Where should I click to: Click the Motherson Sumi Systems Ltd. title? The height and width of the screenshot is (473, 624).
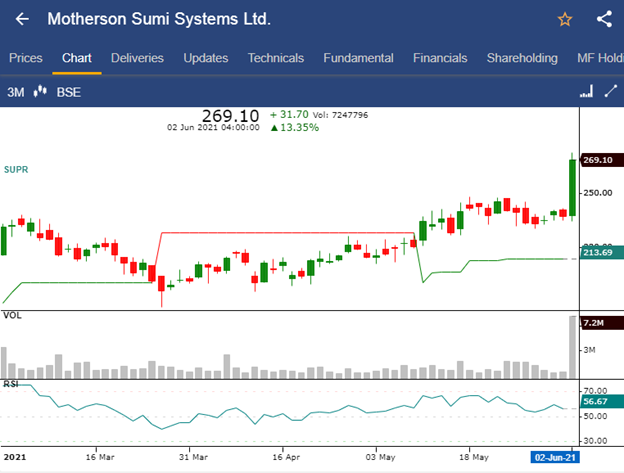pyautogui.click(x=159, y=19)
